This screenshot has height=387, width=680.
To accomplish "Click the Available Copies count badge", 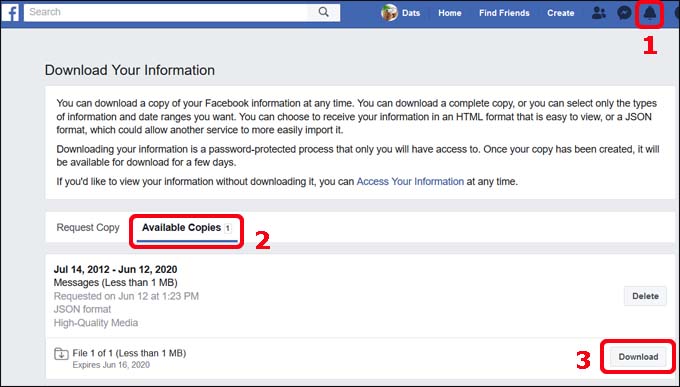I will [x=228, y=228].
